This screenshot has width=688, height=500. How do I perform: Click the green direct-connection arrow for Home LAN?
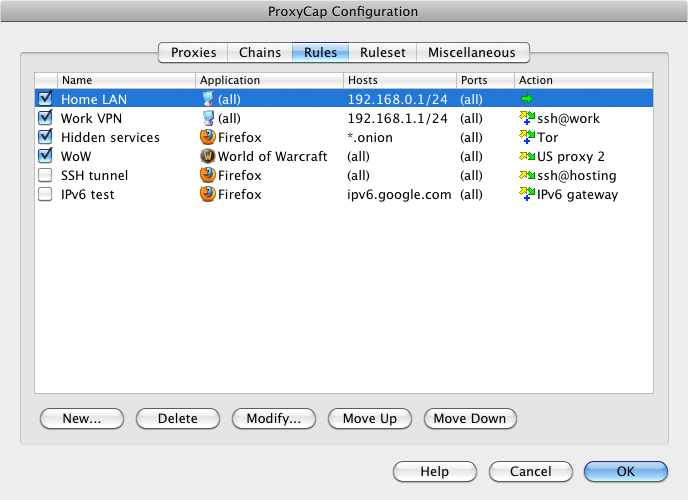(x=526, y=99)
